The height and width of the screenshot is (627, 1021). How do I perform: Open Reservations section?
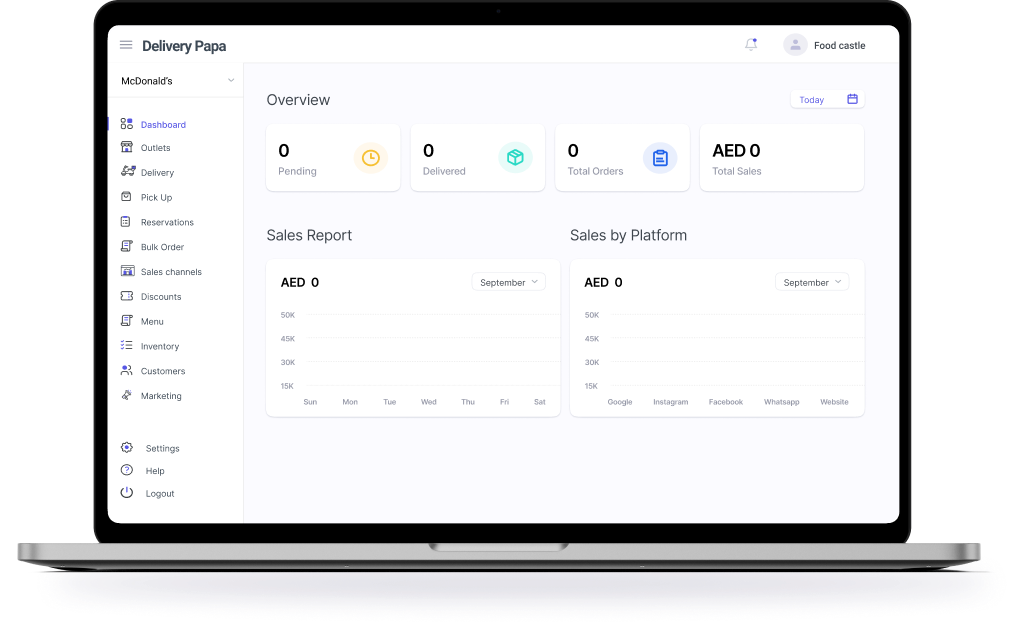click(167, 222)
